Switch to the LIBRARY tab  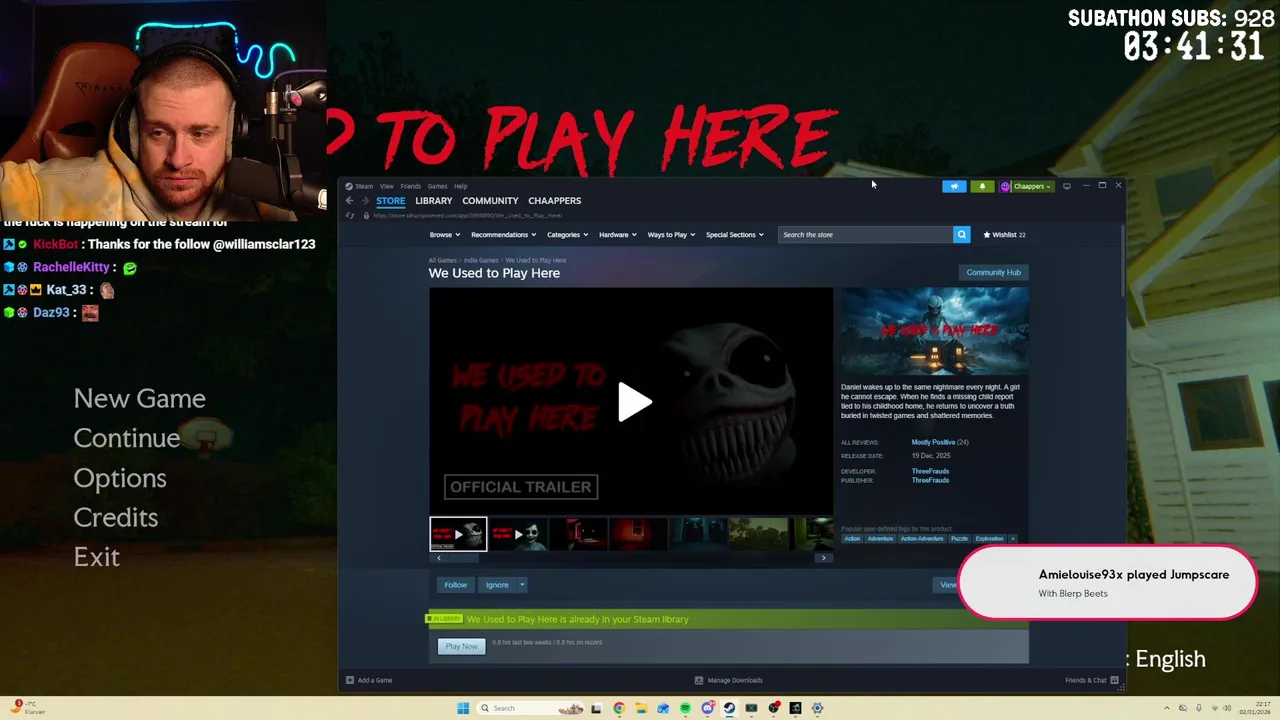[x=434, y=201]
